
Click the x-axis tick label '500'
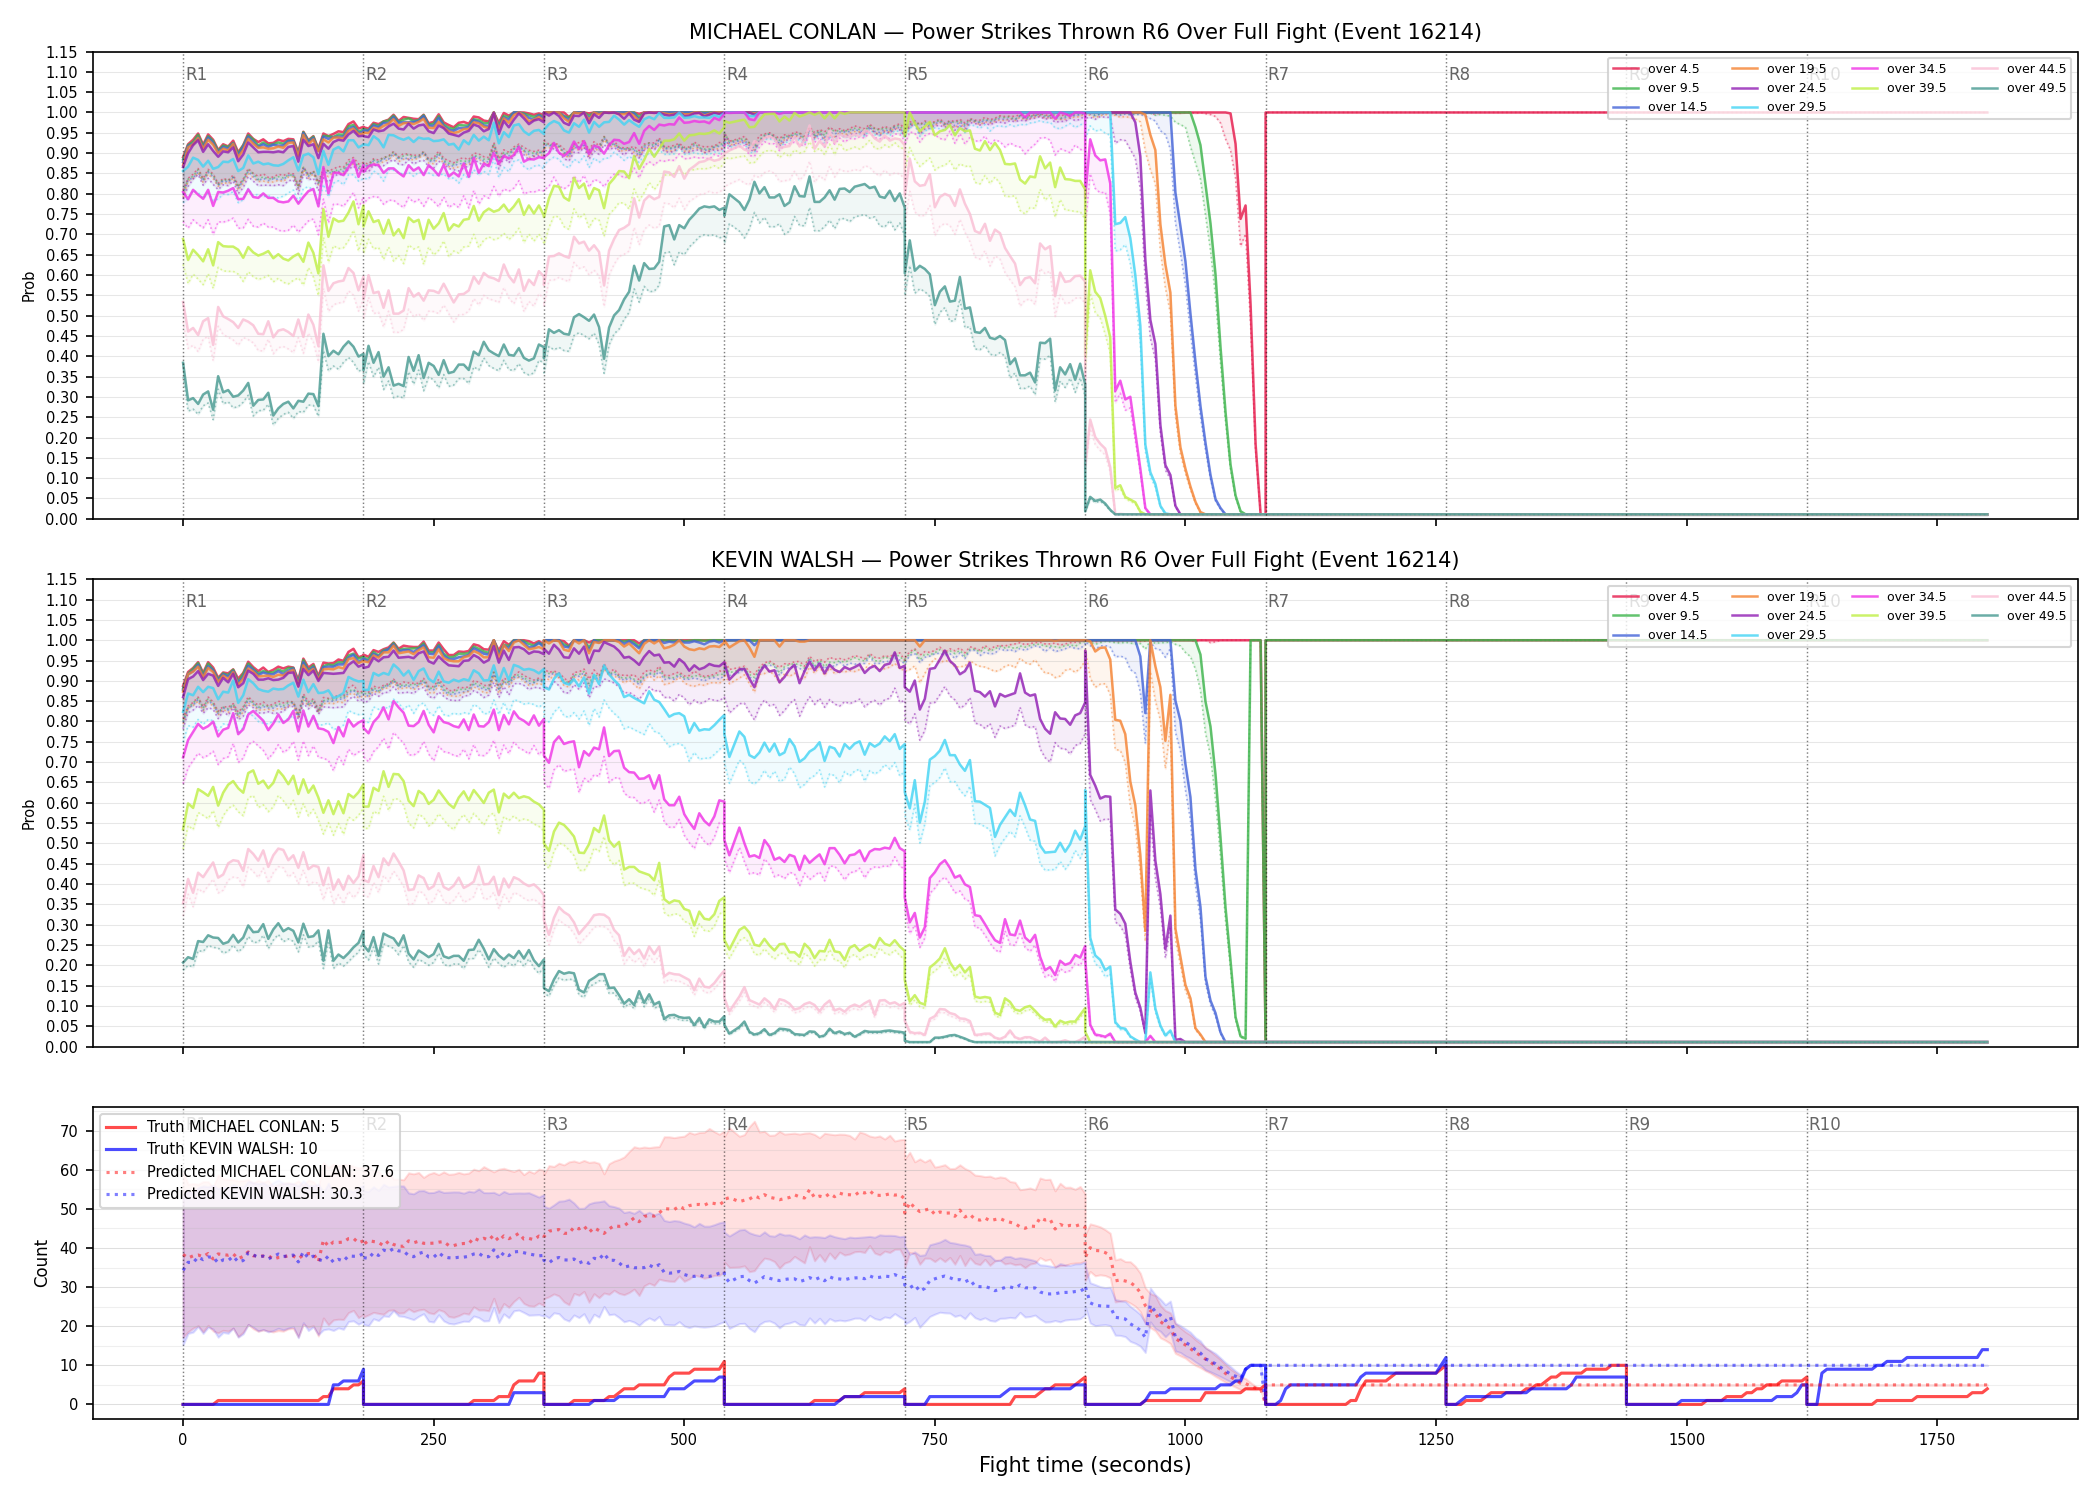(684, 1440)
